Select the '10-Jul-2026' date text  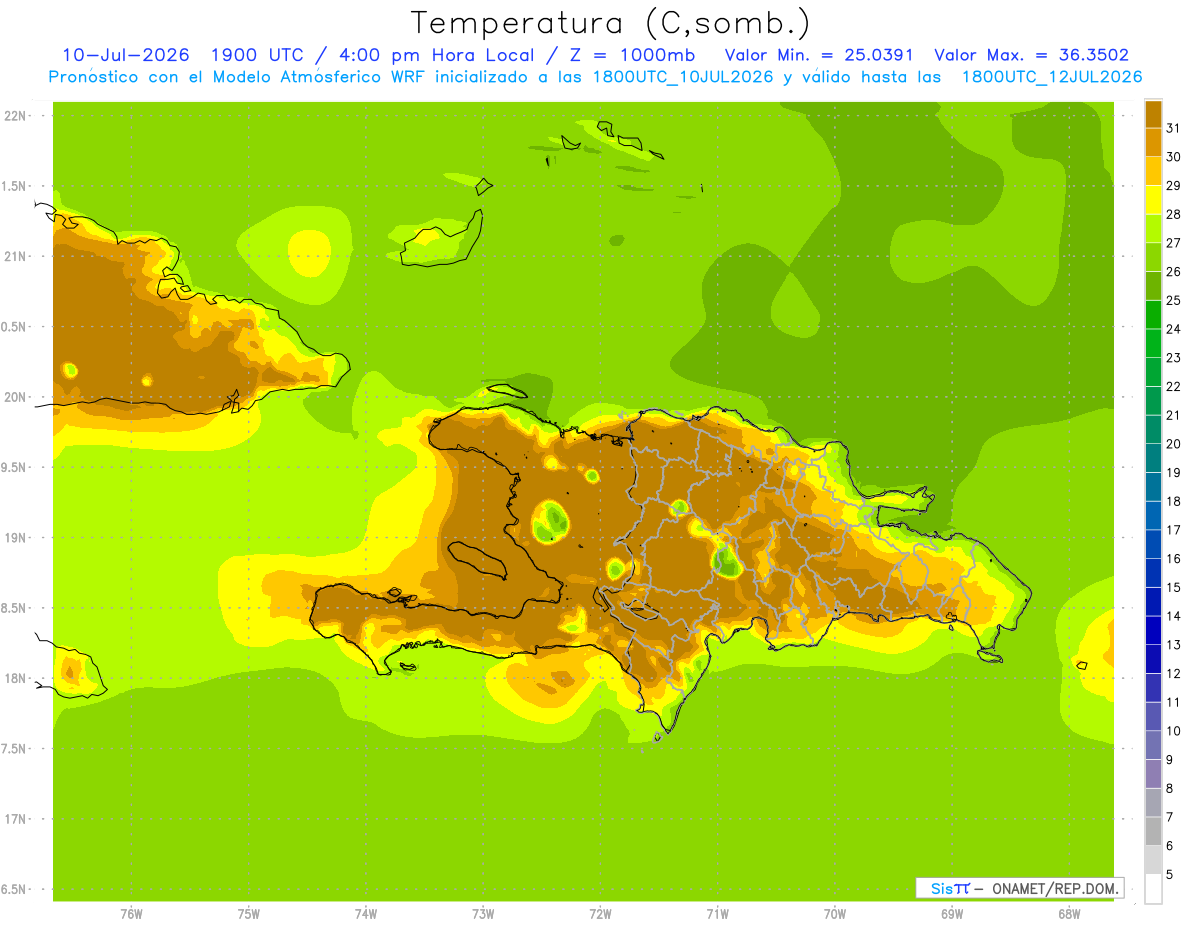click(126, 55)
